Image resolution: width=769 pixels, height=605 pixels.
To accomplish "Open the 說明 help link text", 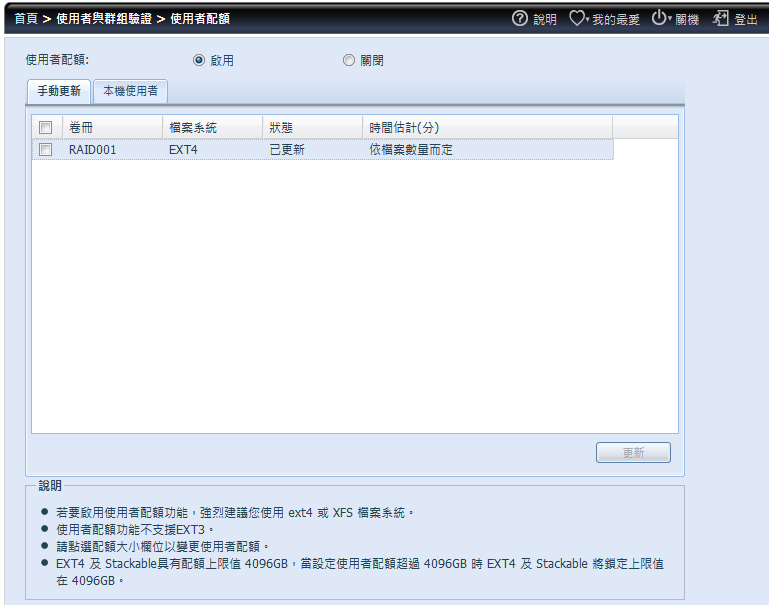I will (x=545, y=20).
